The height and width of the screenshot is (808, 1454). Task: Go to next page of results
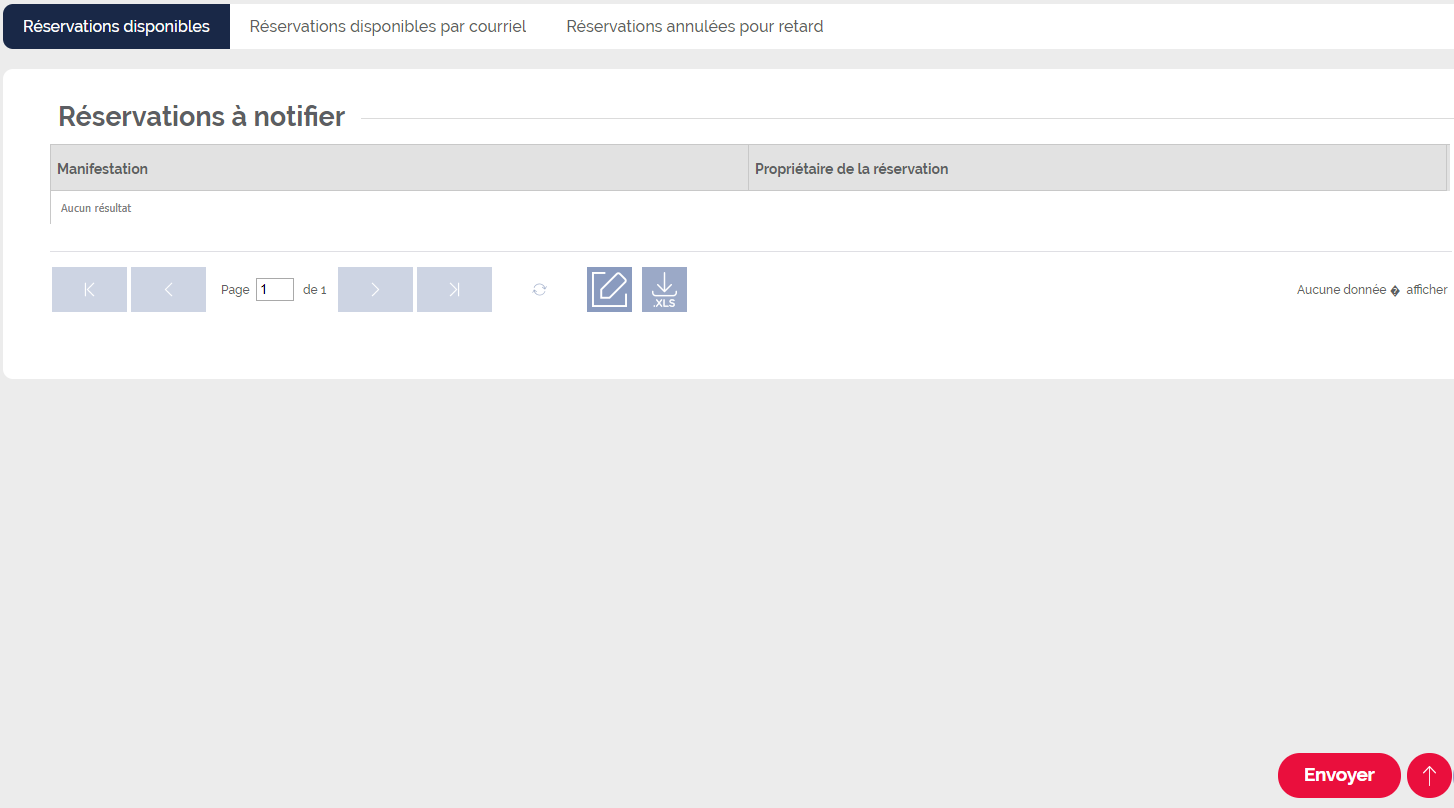click(x=375, y=289)
